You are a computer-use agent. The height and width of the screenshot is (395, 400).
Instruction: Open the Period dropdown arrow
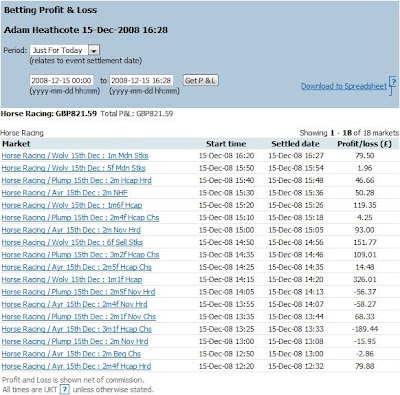tap(94, 51)
